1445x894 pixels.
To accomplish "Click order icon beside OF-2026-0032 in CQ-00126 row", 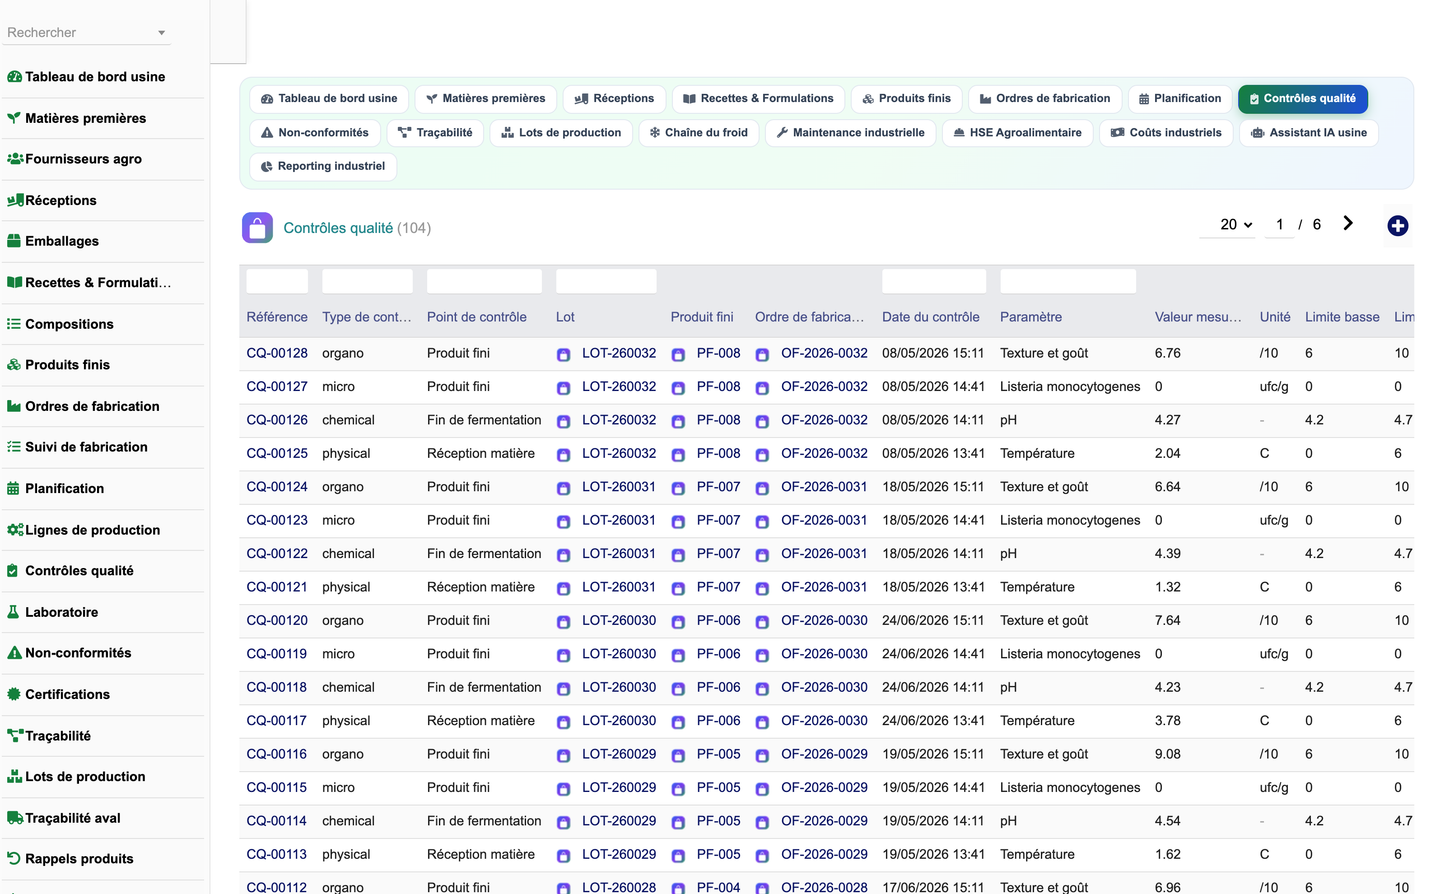I will (762, 422).
